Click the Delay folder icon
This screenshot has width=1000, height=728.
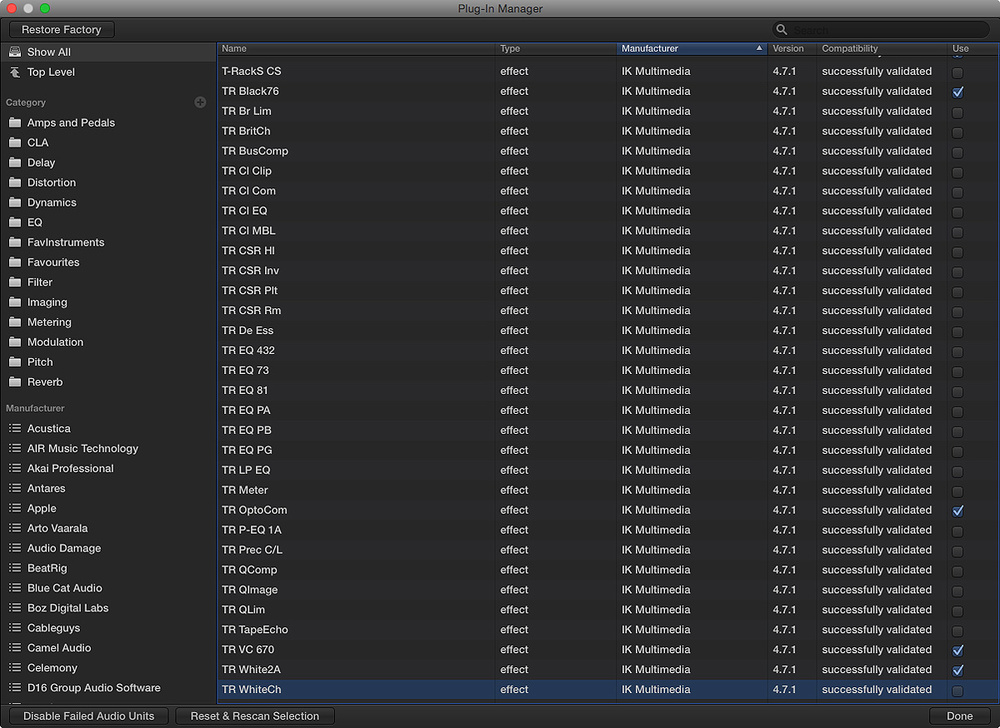tap(15, 163)
